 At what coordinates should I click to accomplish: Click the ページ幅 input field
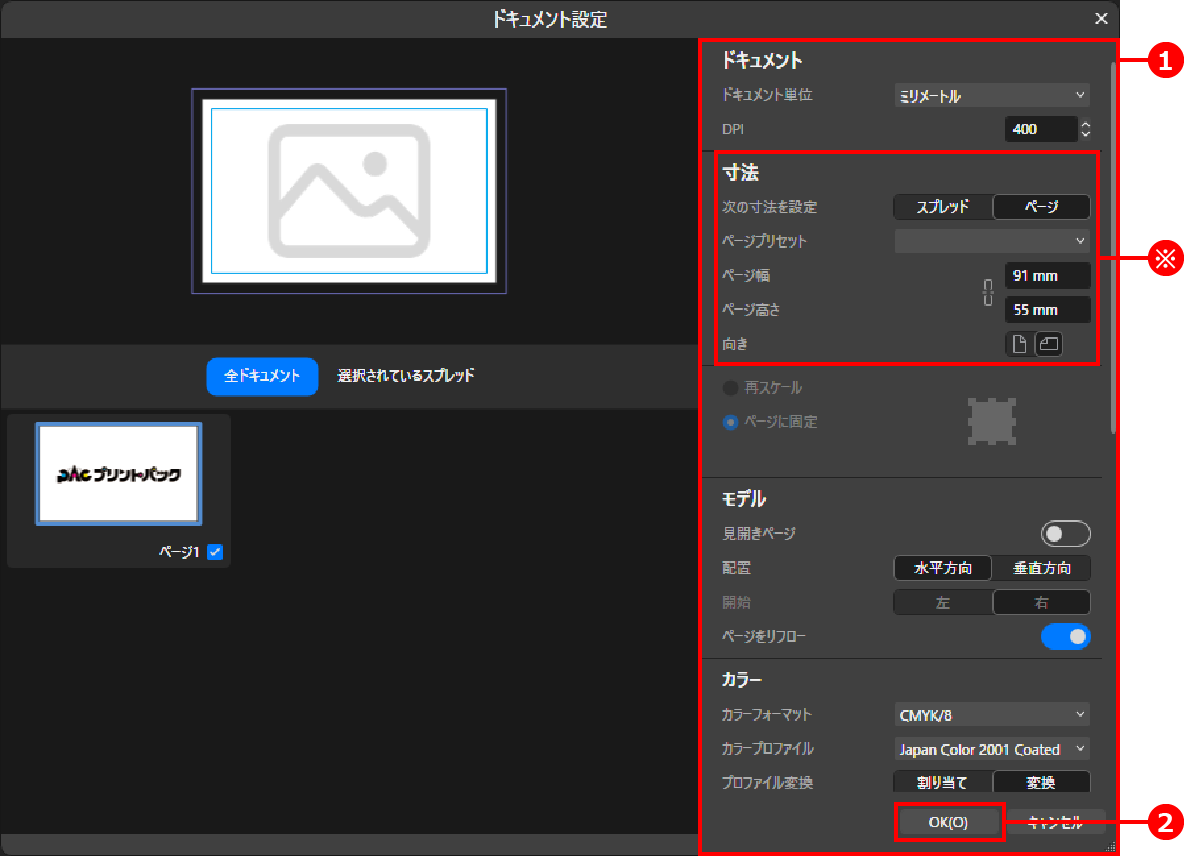pyautogui.click(x=1046, y=276)
